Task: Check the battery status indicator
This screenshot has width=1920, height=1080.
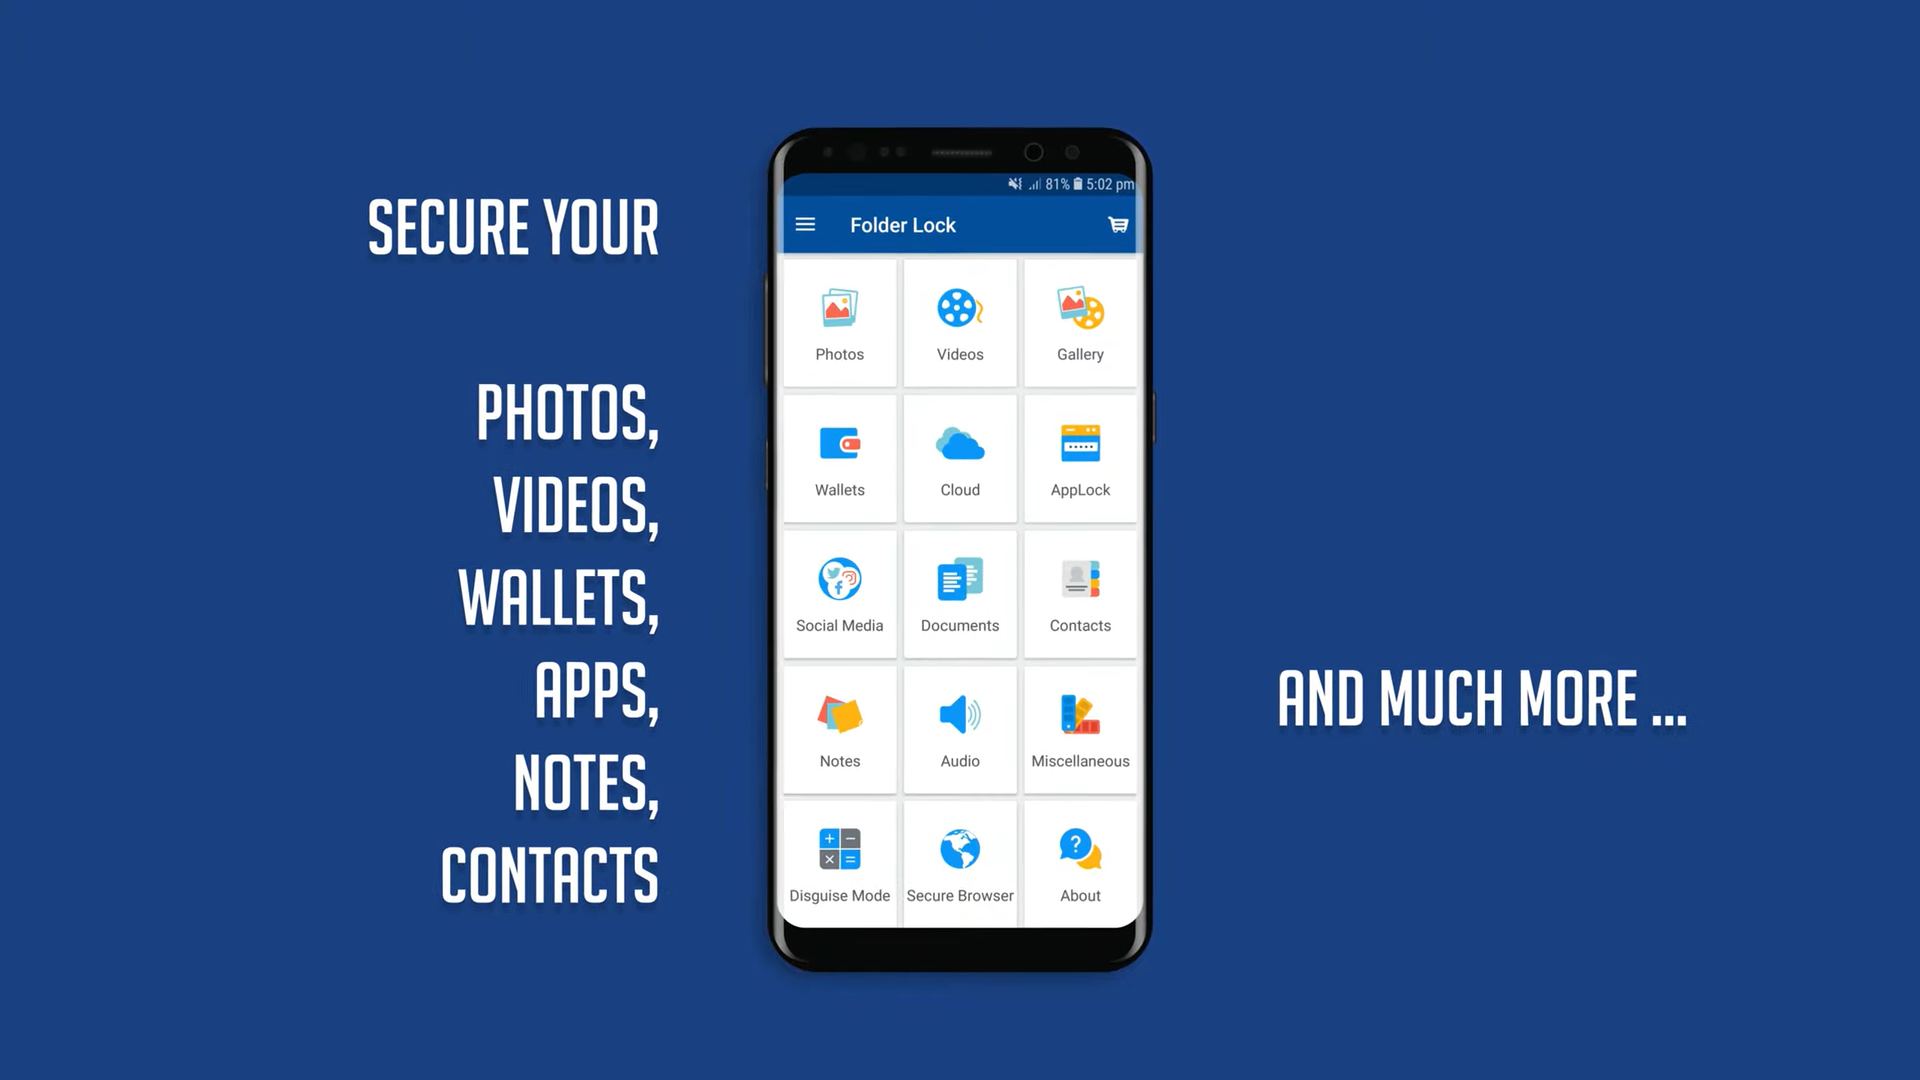Action: pyautogui.click(x=1081, y=183)
